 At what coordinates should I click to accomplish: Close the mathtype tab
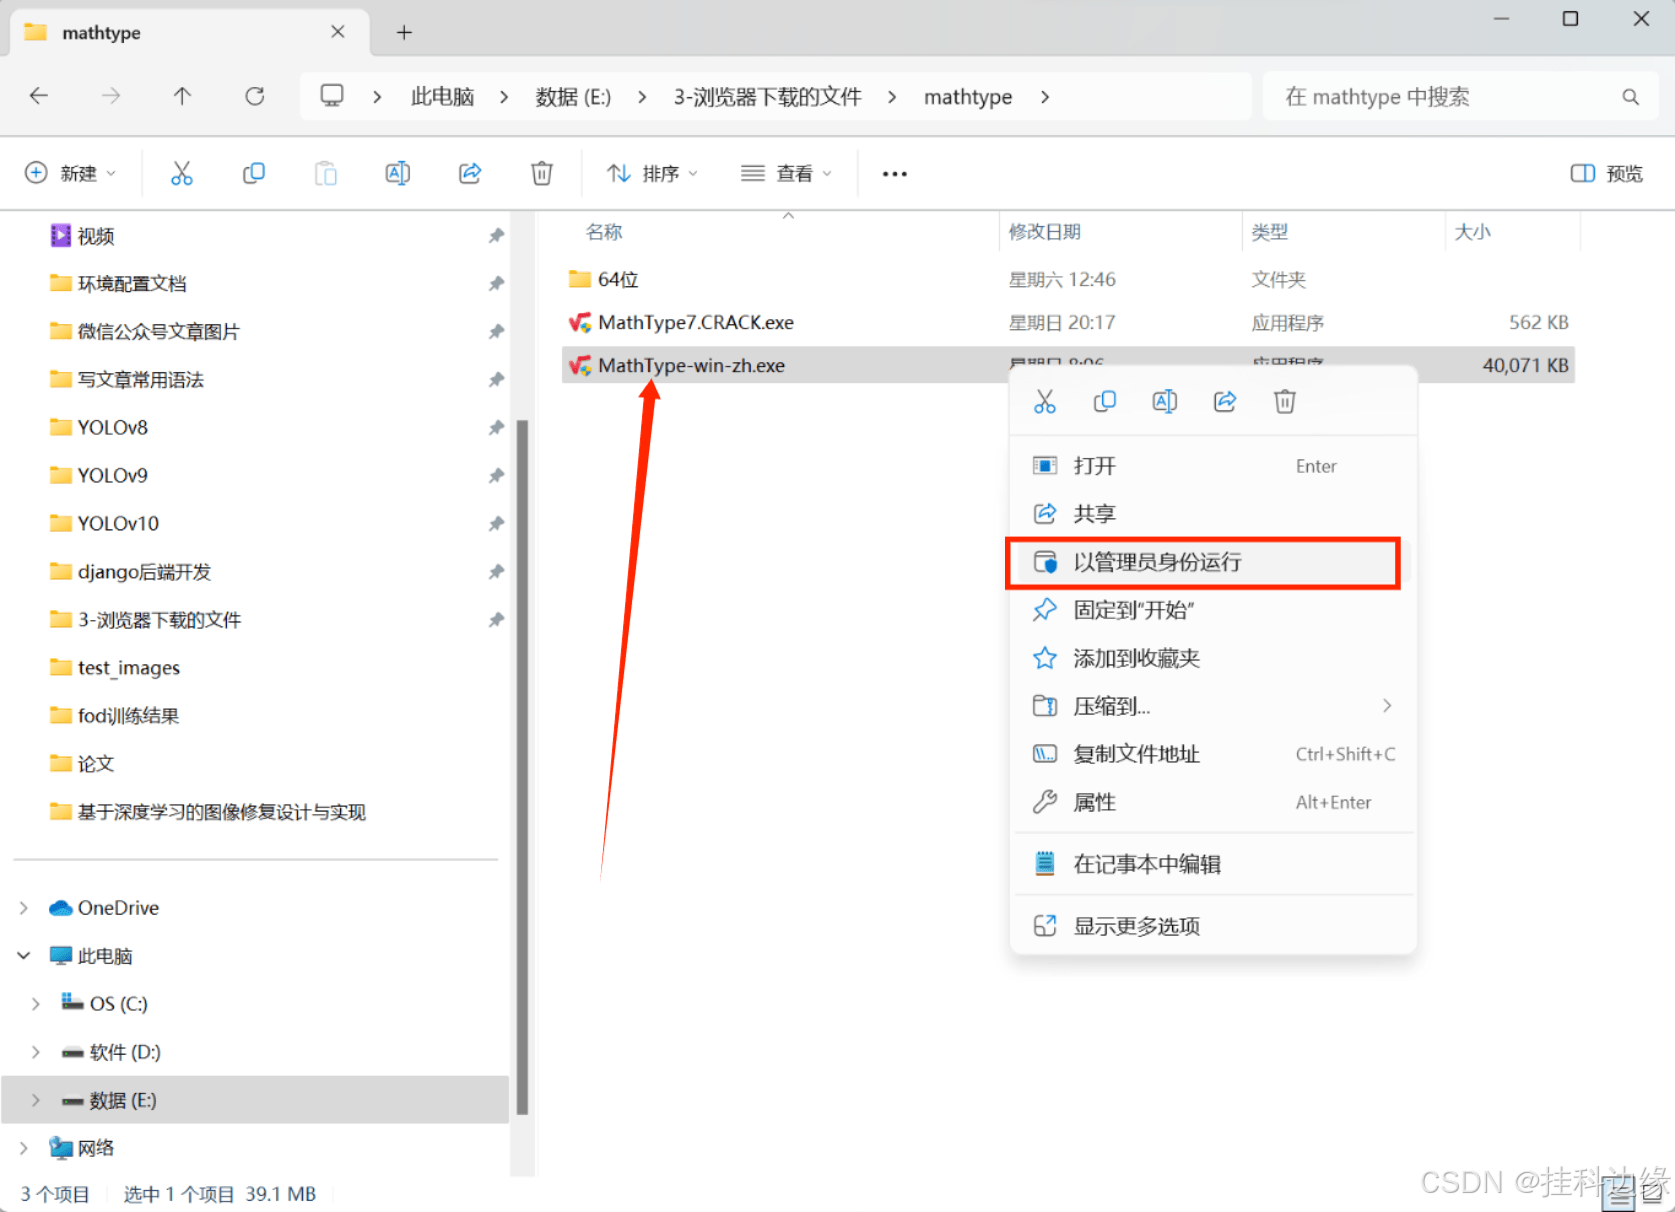click(338, 32)
